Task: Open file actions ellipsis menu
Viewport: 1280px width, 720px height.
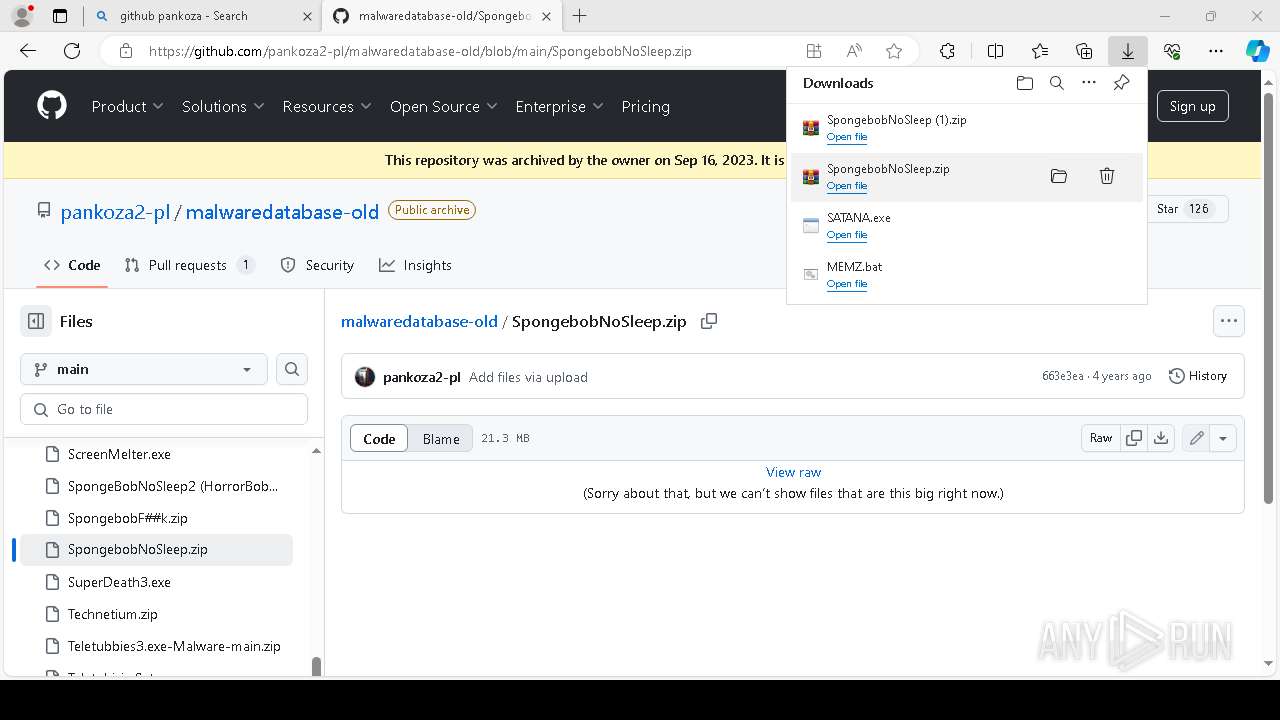Action: pos(1229,321)
